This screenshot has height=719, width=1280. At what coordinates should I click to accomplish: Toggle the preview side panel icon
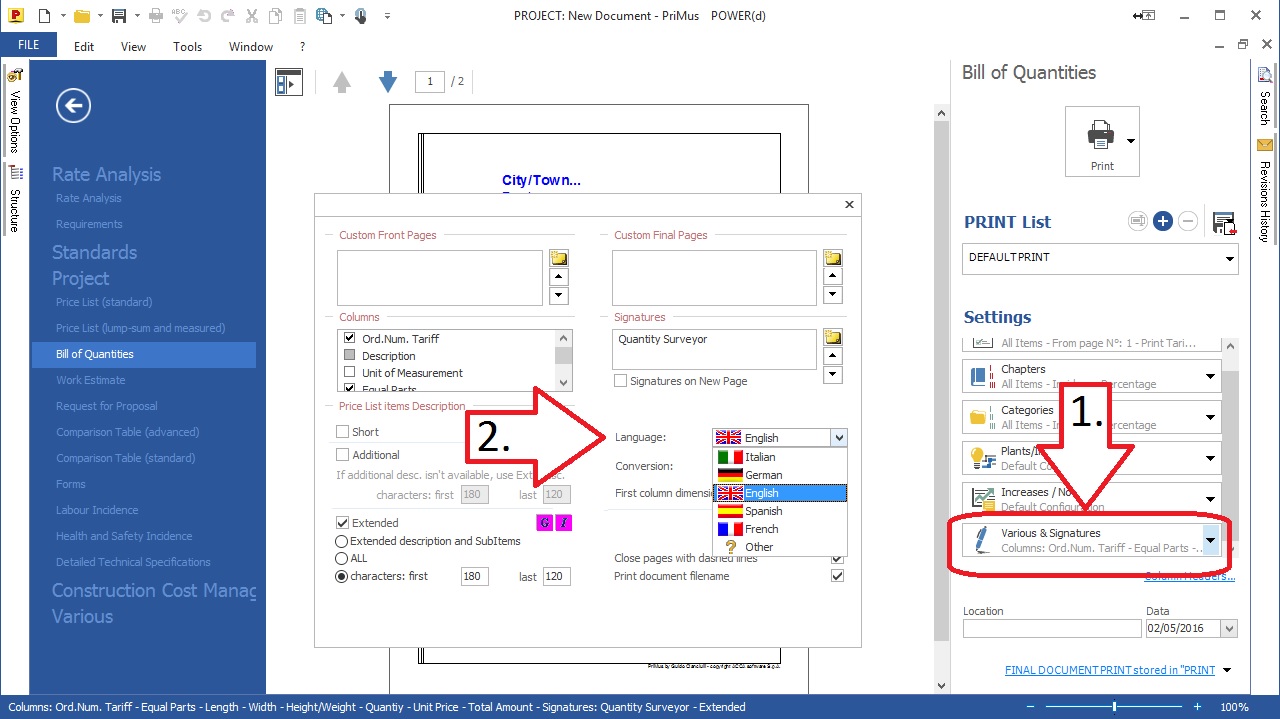pyautogui.click(x=289, y=82)
